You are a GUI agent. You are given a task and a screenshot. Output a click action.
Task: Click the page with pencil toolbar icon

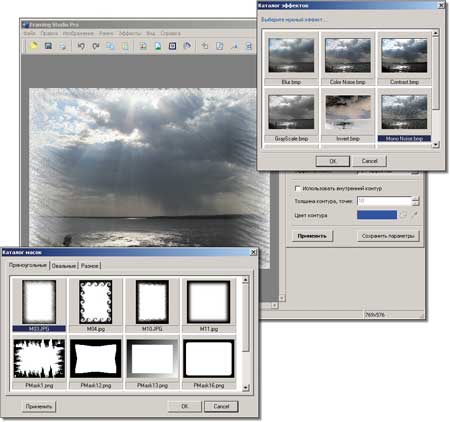pyautogui.click(x=219, y=46)
